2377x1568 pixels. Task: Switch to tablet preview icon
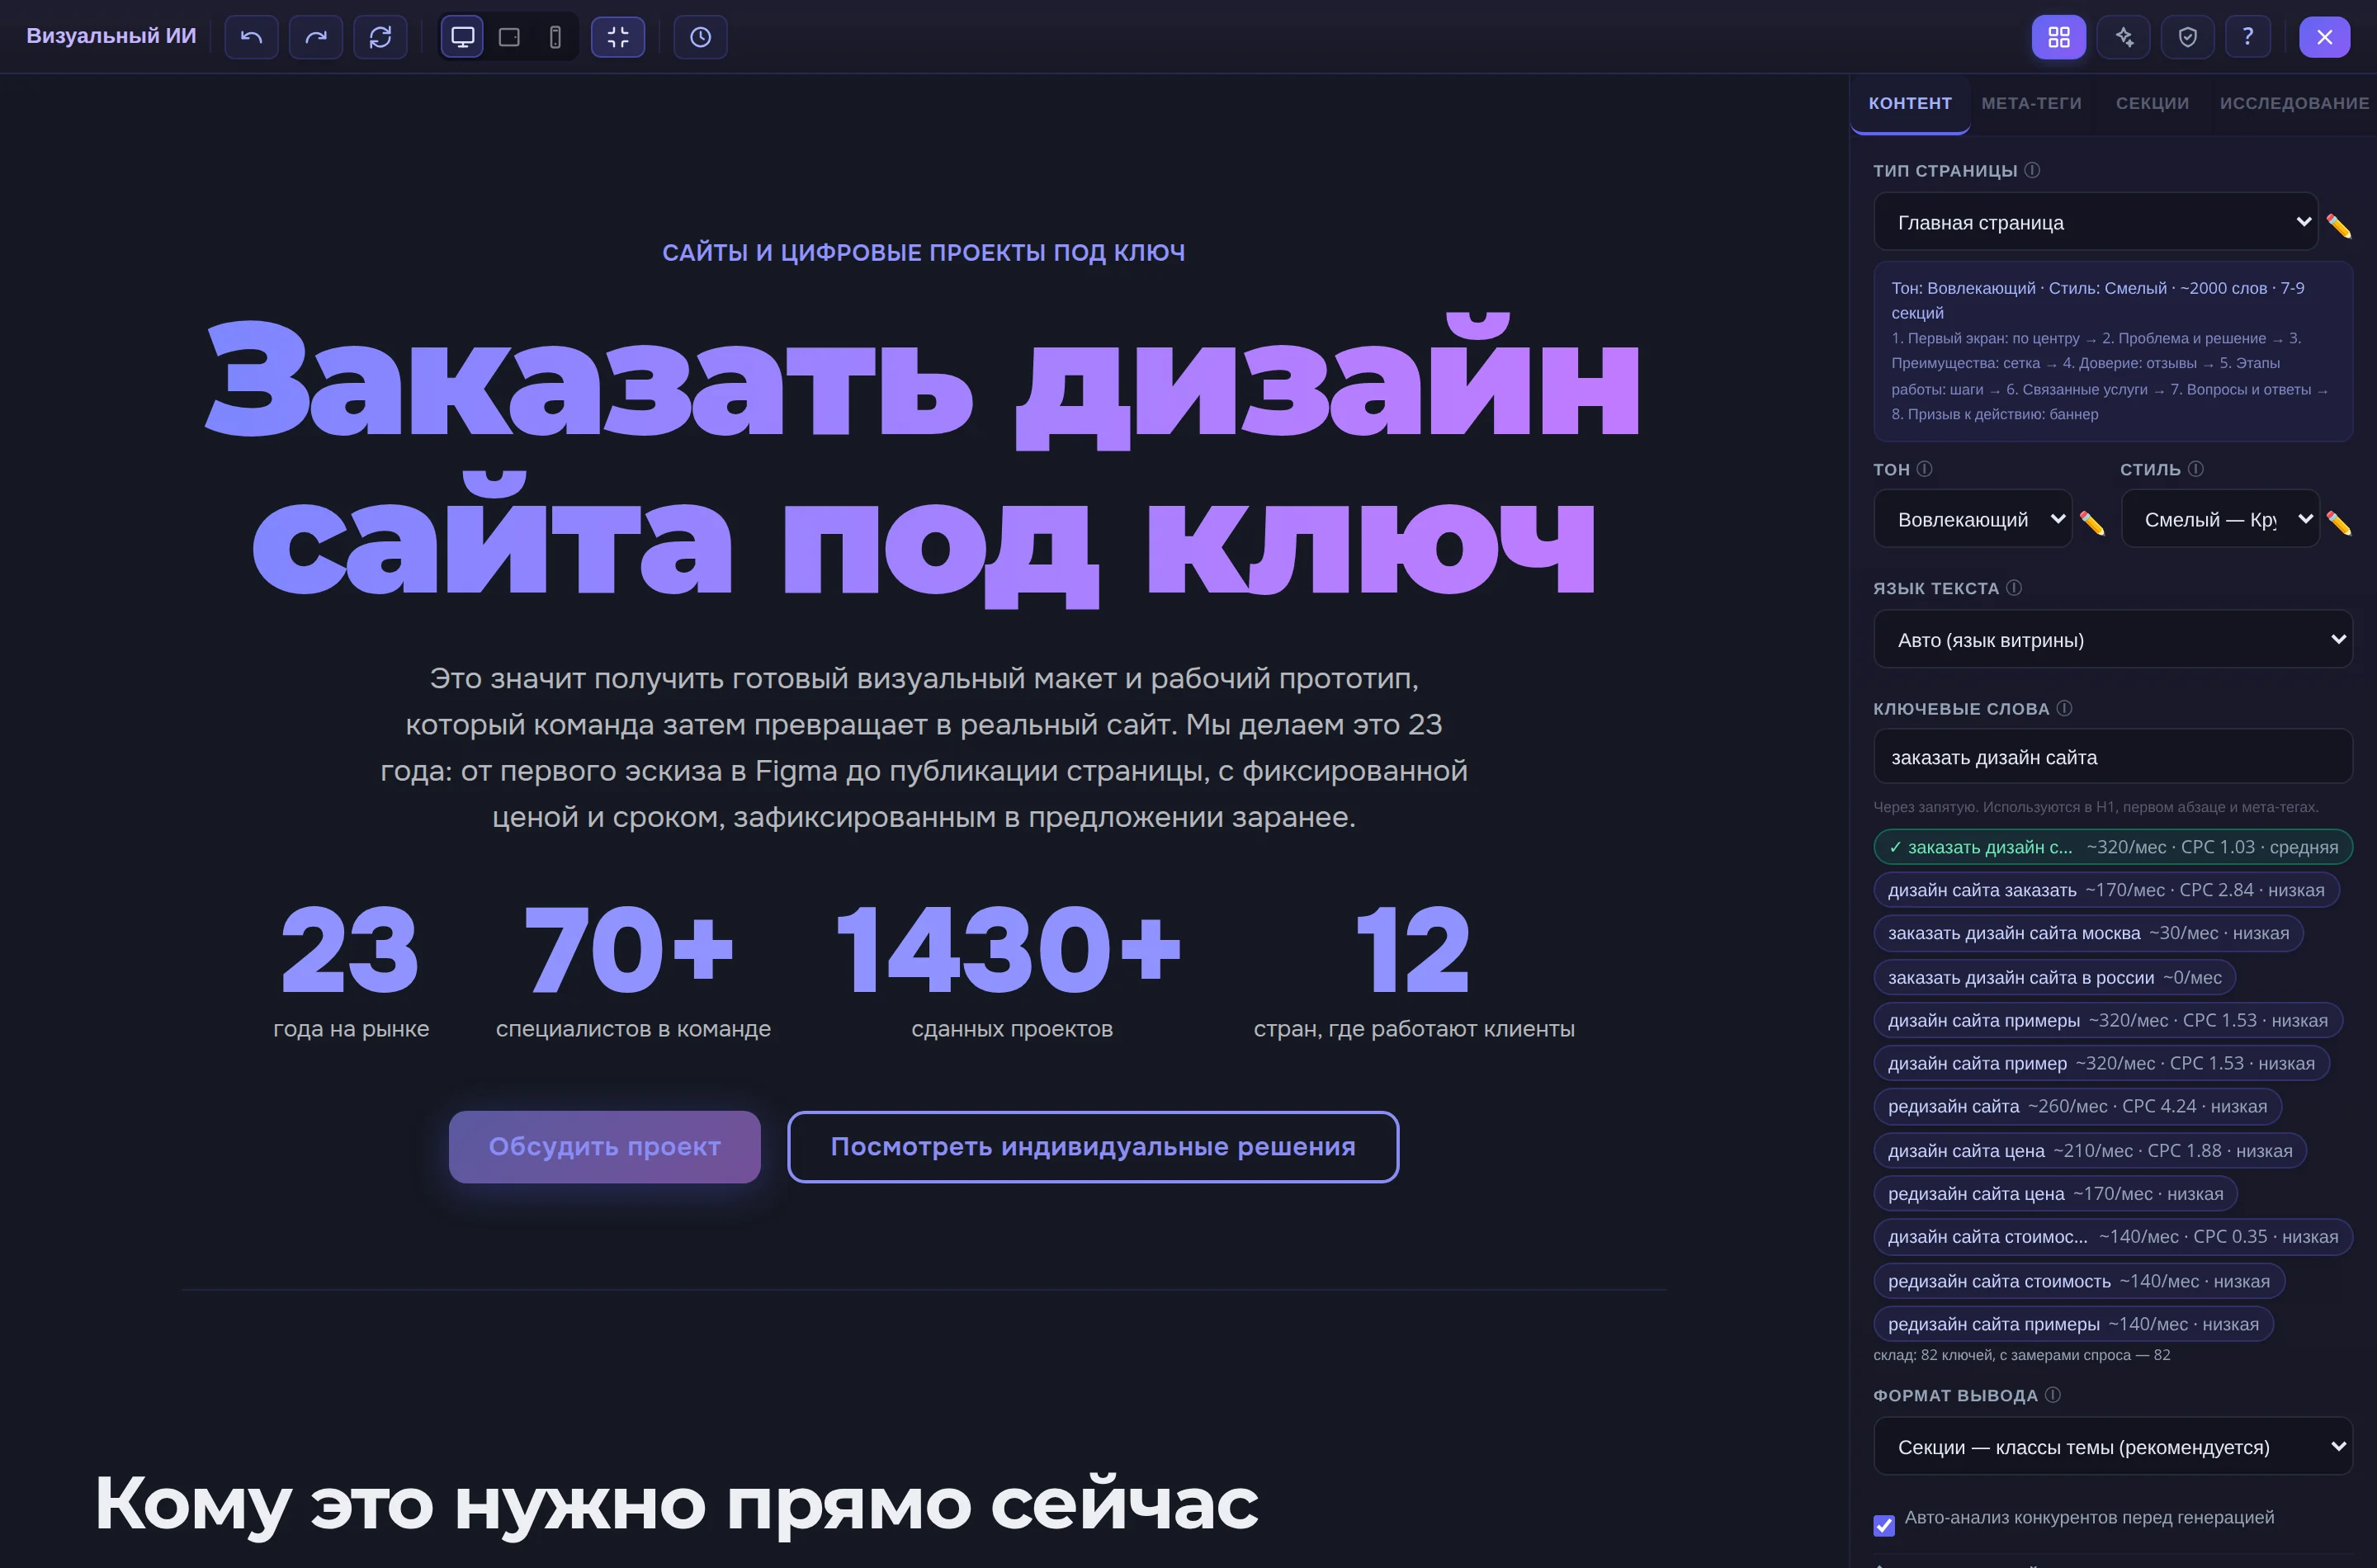[x=509, y=37]
